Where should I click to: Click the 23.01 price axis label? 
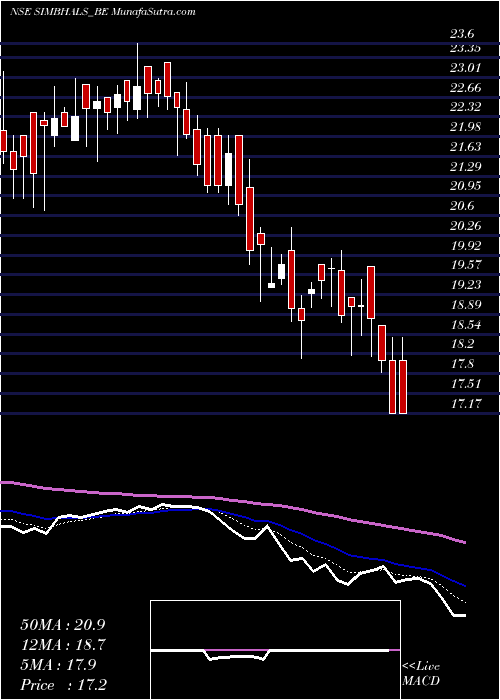(x=466, y=68)
